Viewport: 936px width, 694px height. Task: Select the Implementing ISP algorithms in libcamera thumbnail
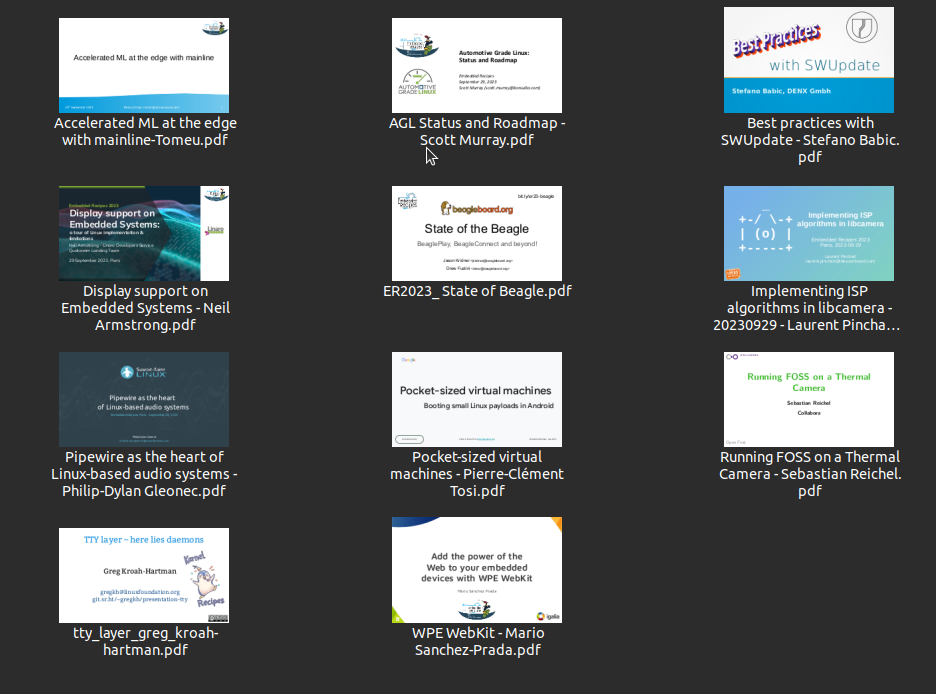[809, 233]
